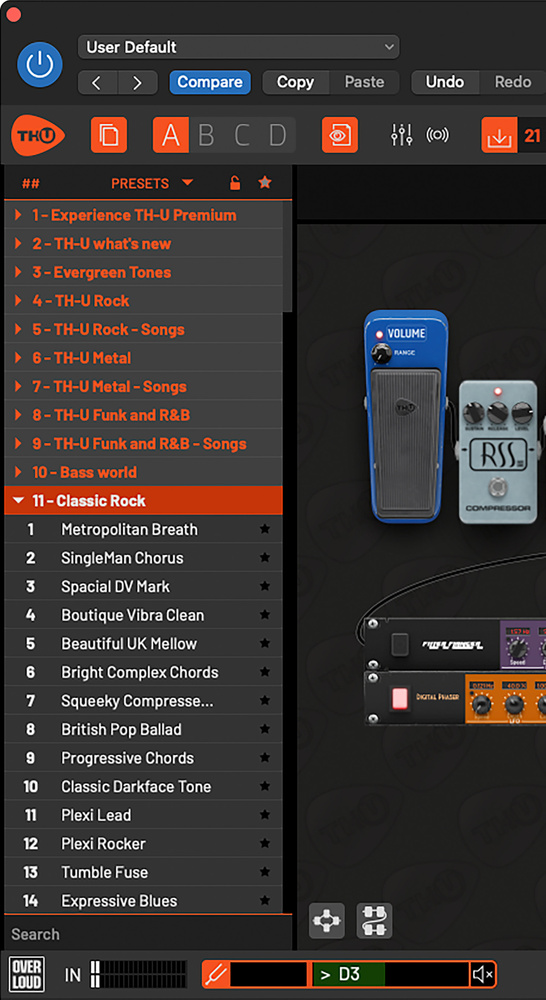This screenshot has height=1000, width=546.
Task: Click the live mode broadcast icon
Action: (438, 135)
